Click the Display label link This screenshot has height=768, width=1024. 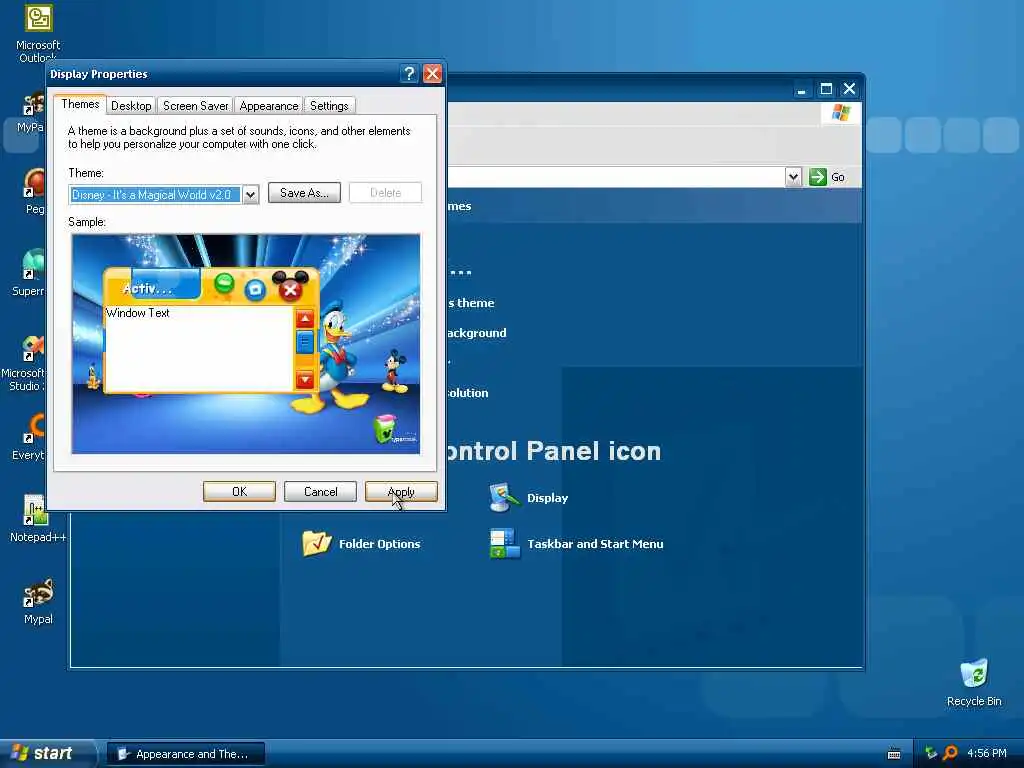point(547,498)
